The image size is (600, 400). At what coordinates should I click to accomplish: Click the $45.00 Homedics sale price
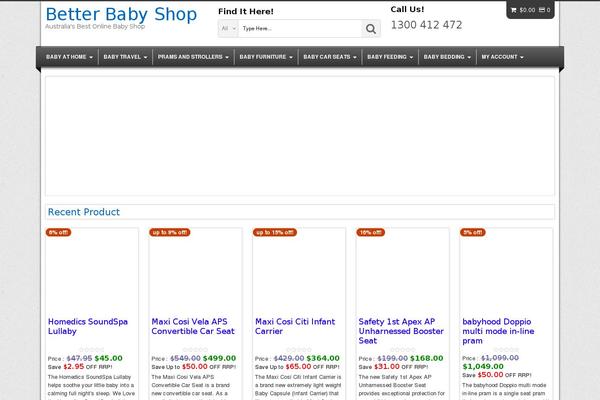108,359
